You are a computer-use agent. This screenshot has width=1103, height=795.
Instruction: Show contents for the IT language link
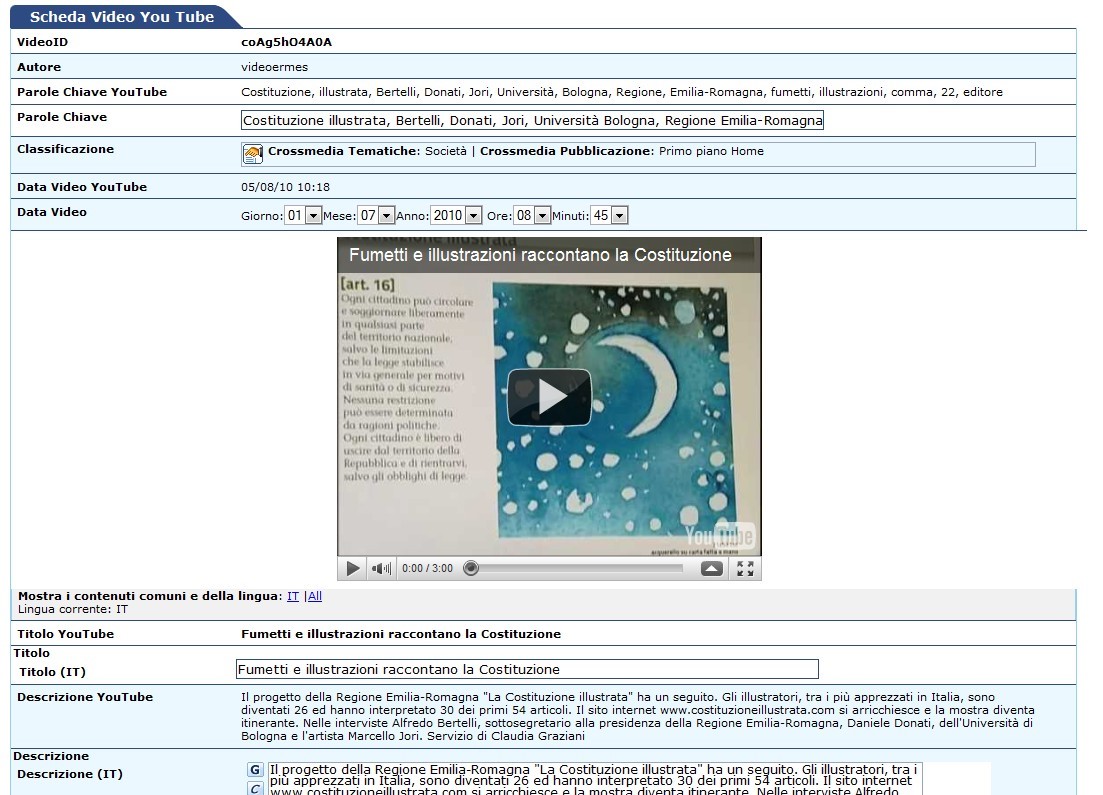coord(293,596)
